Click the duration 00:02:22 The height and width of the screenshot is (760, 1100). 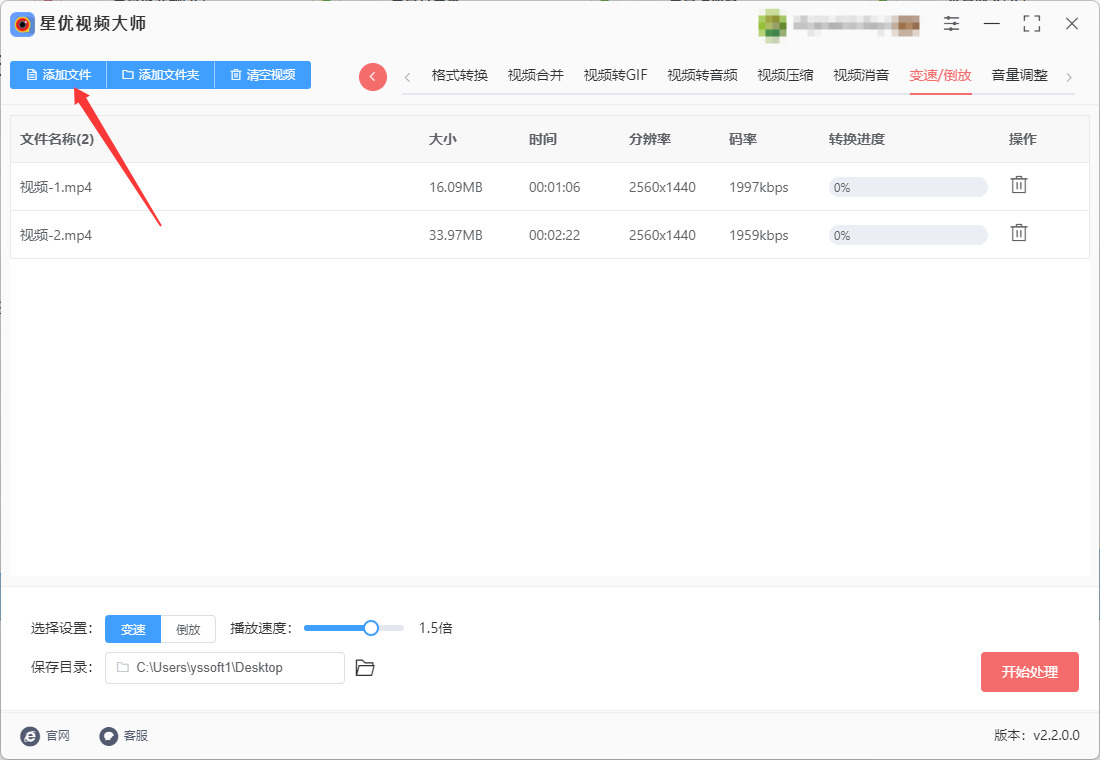554,235
